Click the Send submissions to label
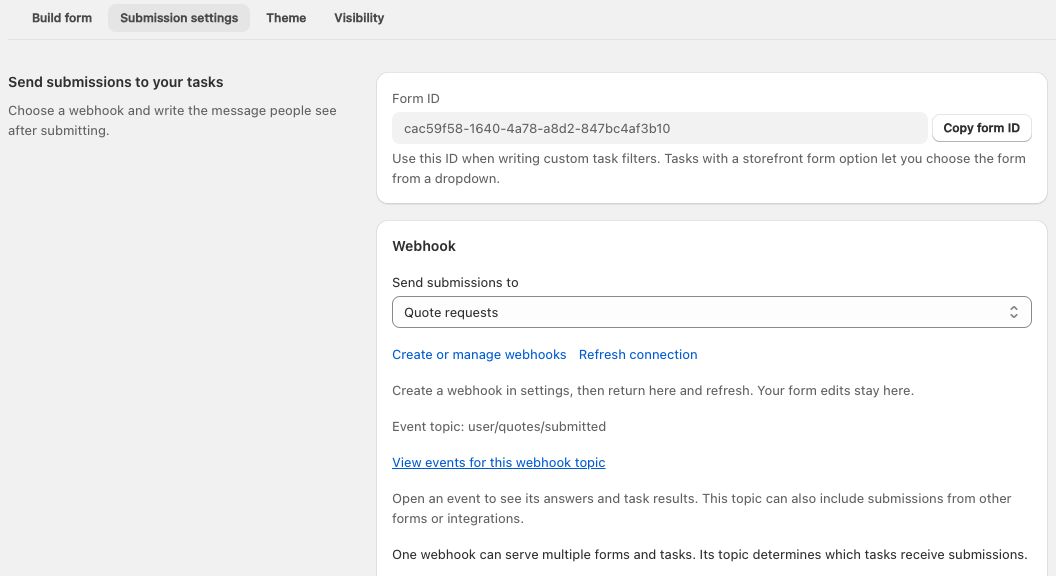This screenshot has height=576, width=1056. [455, 282]
